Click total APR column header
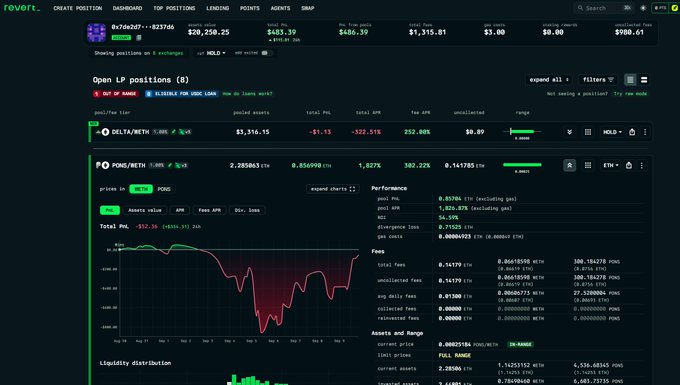The image size is (680, 385). (368, 113)
